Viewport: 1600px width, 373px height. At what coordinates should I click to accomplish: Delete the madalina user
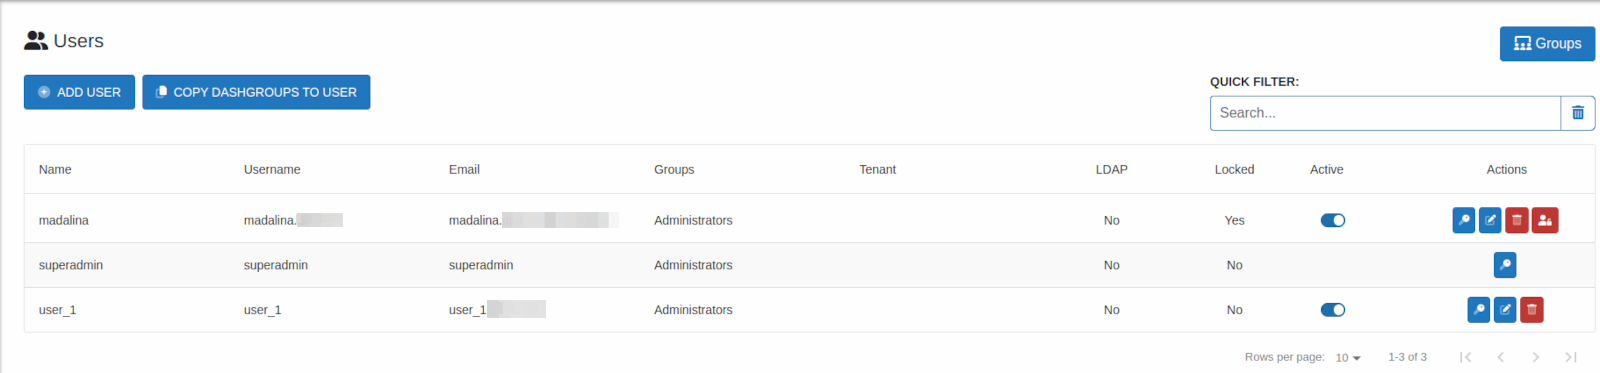[1517, 220]
